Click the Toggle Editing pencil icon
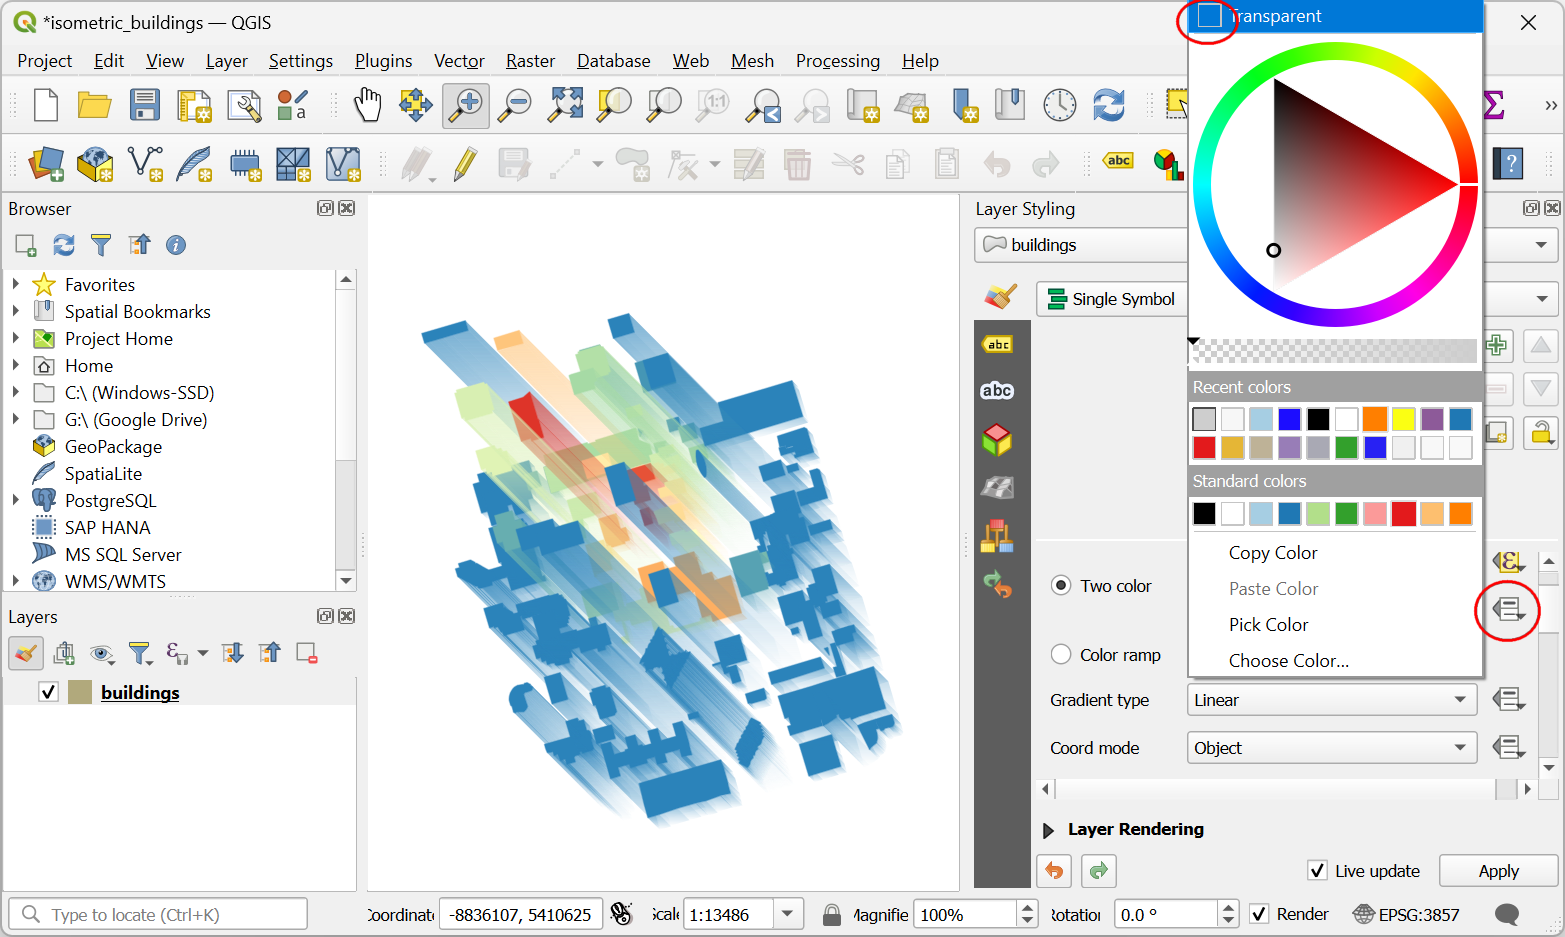The height and width of the screenshot is (937, 1565). pyautogui.click(x=464, y=164)
